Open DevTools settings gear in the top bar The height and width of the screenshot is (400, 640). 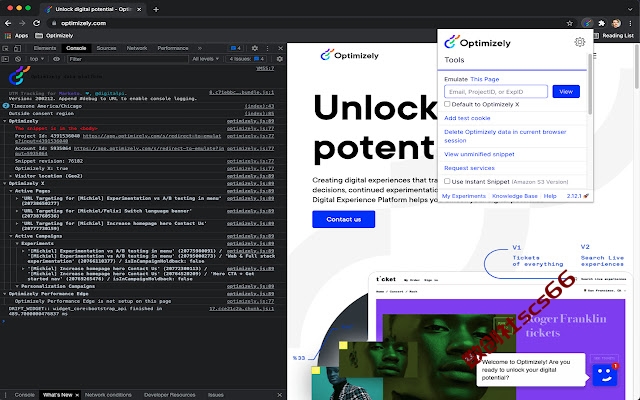pyautogui.click(x=255, y=48)
